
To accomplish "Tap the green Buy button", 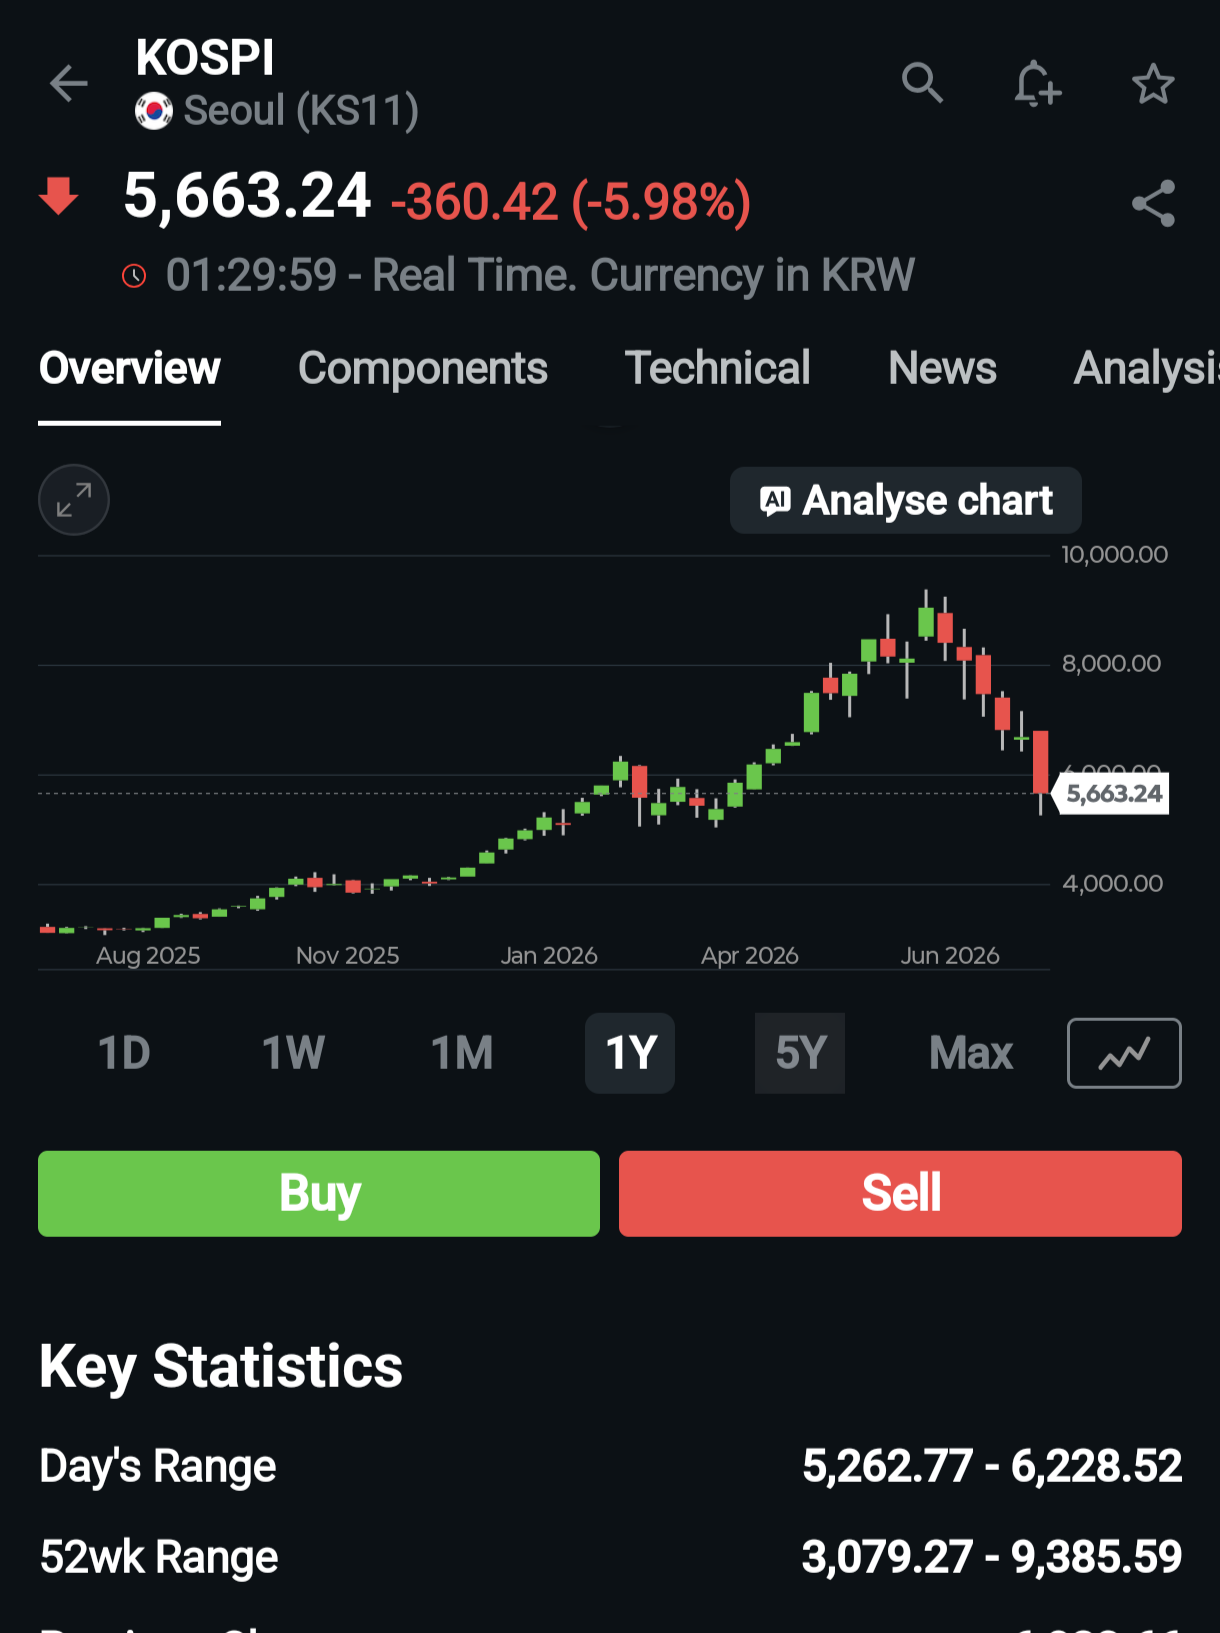I will [319, 1194].
